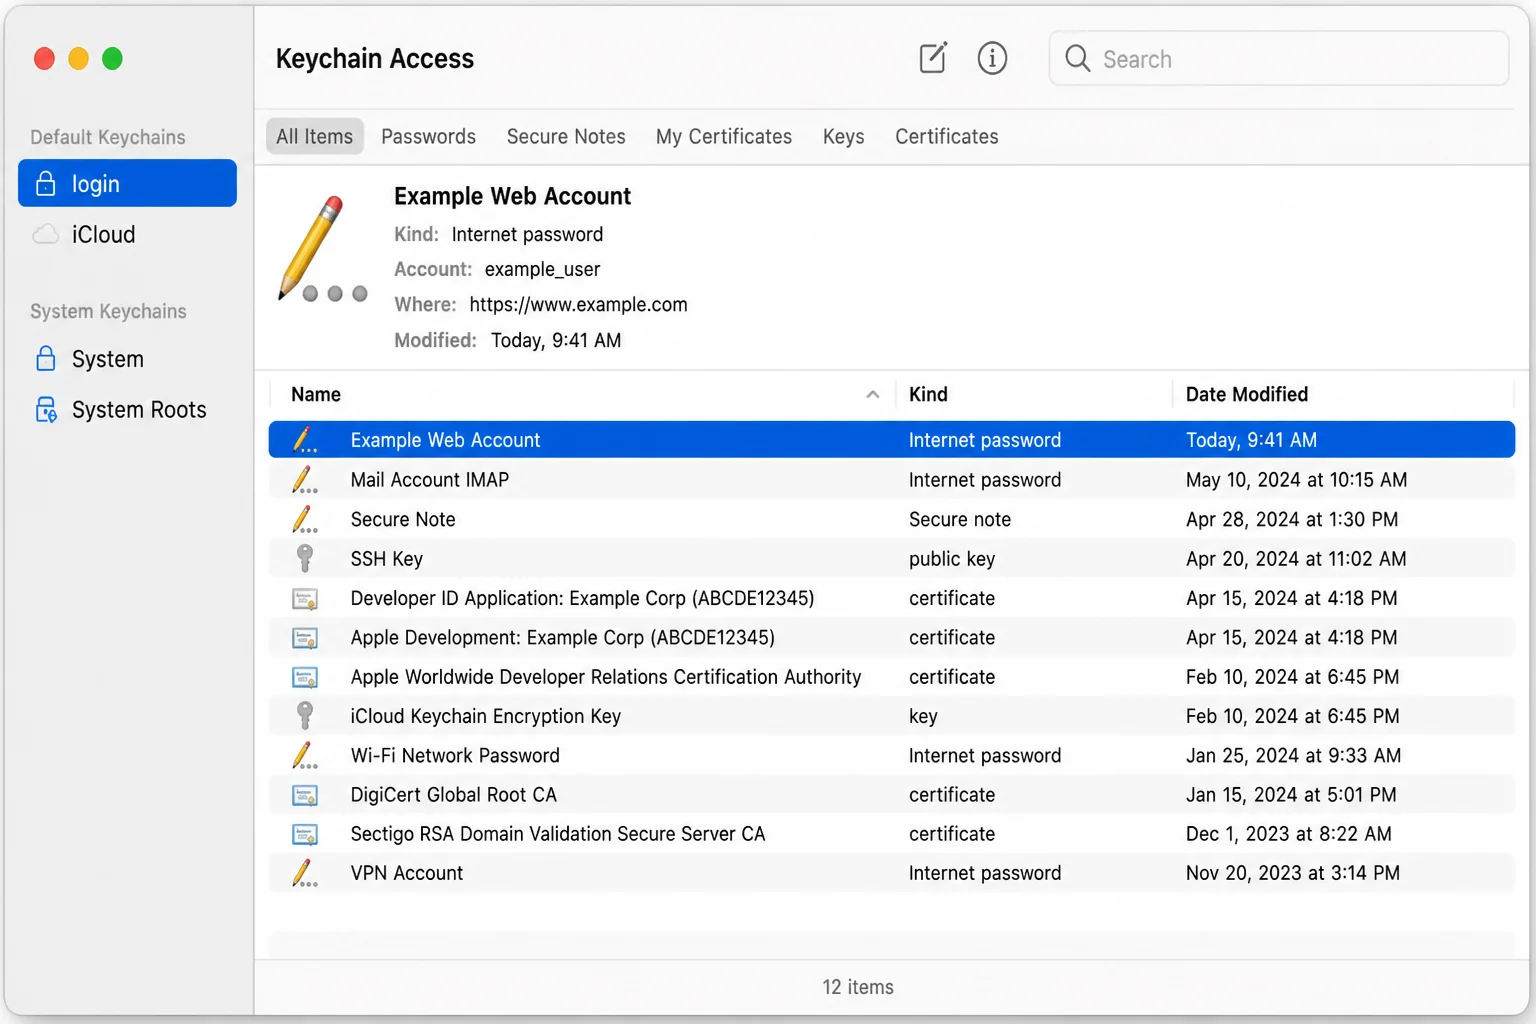Select Sectigo RSA Domain Validation Secure Server CA

[x=557, y=833]
